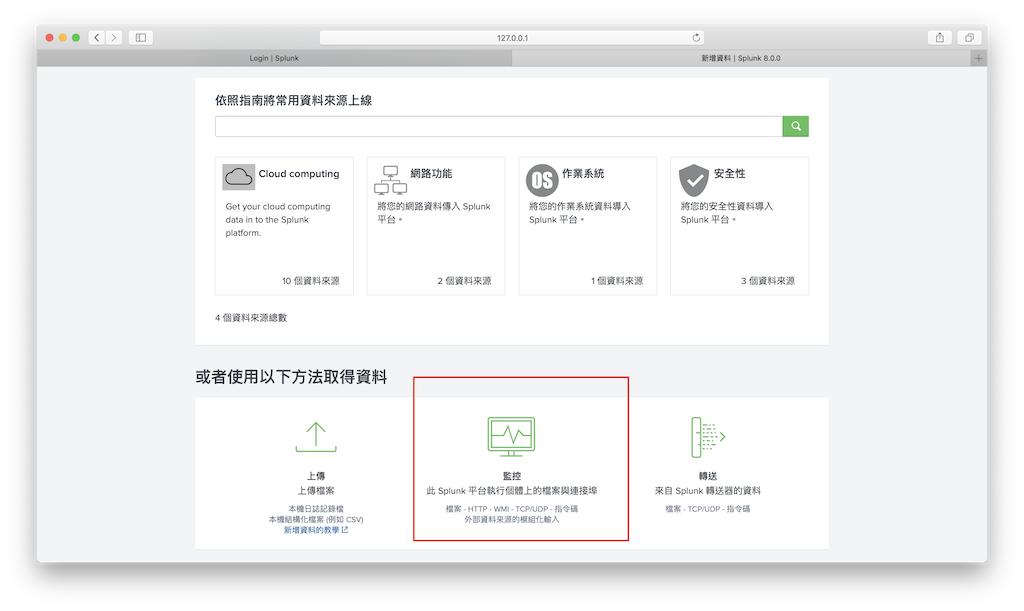Click the 1 個資料來源 count text
Image resolution: width=1024 pixels, height=611 pixels.
pyautogui.click(x=617, y=281)
